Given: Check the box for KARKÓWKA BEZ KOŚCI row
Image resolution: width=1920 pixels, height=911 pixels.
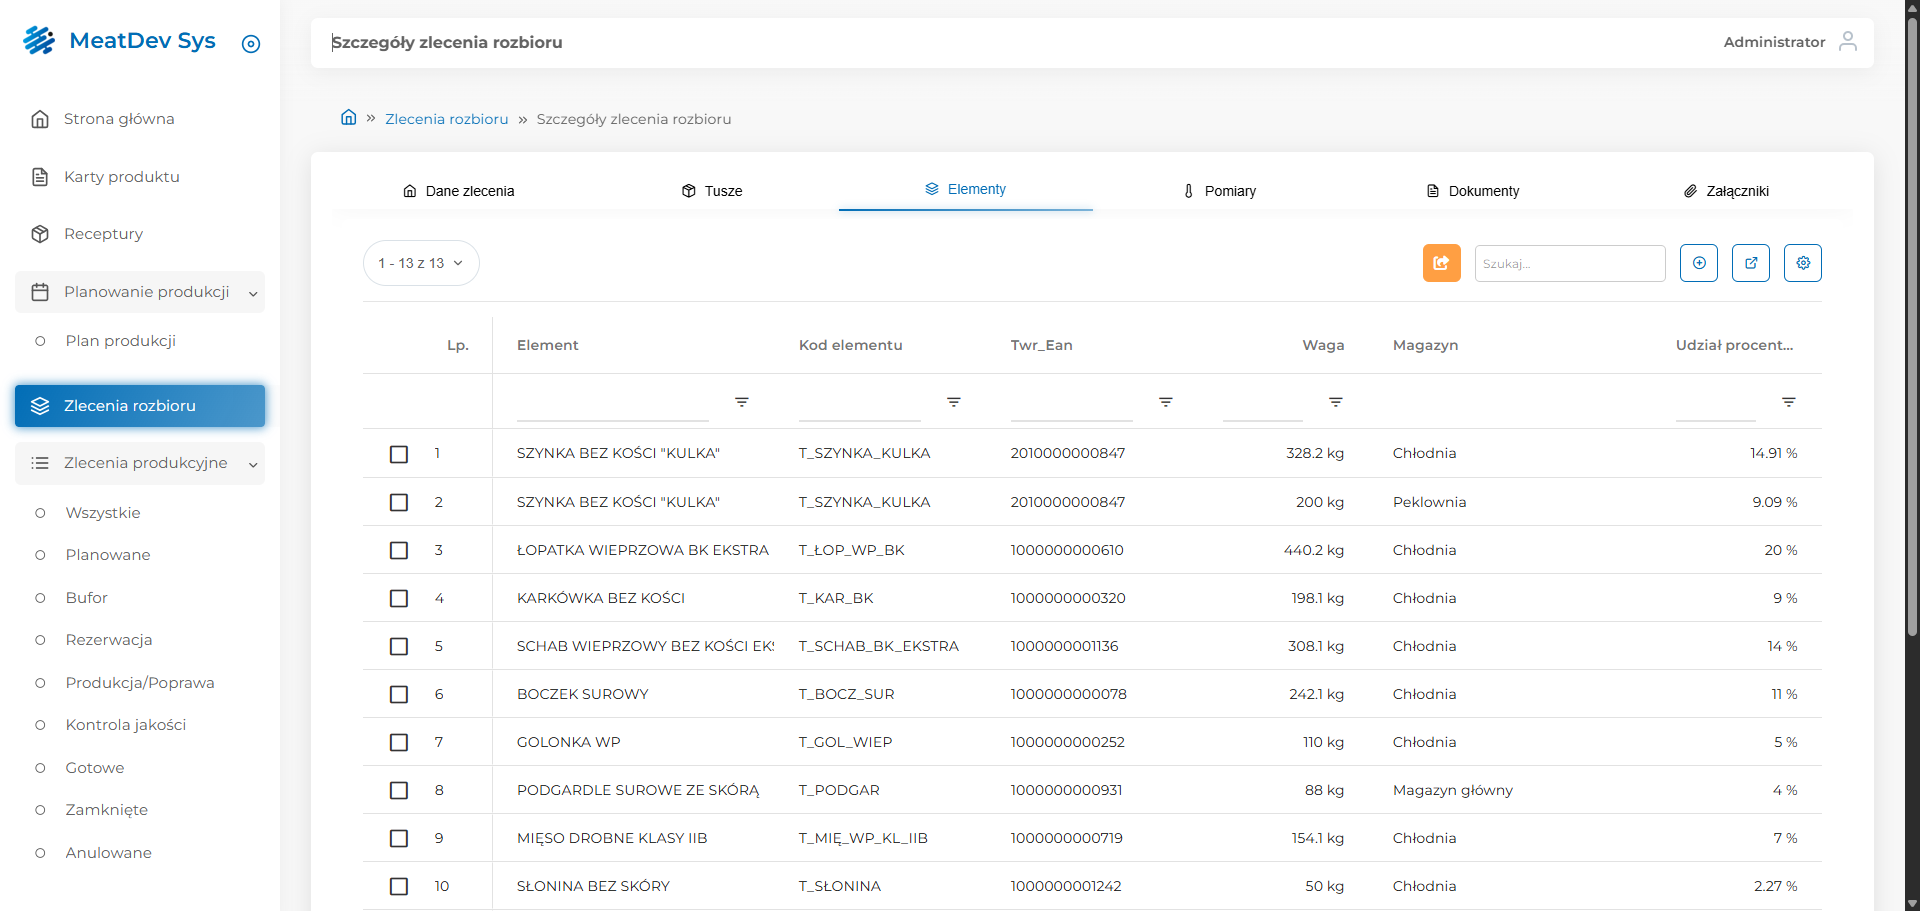Looking at the screenshot, I should (399, 598).
